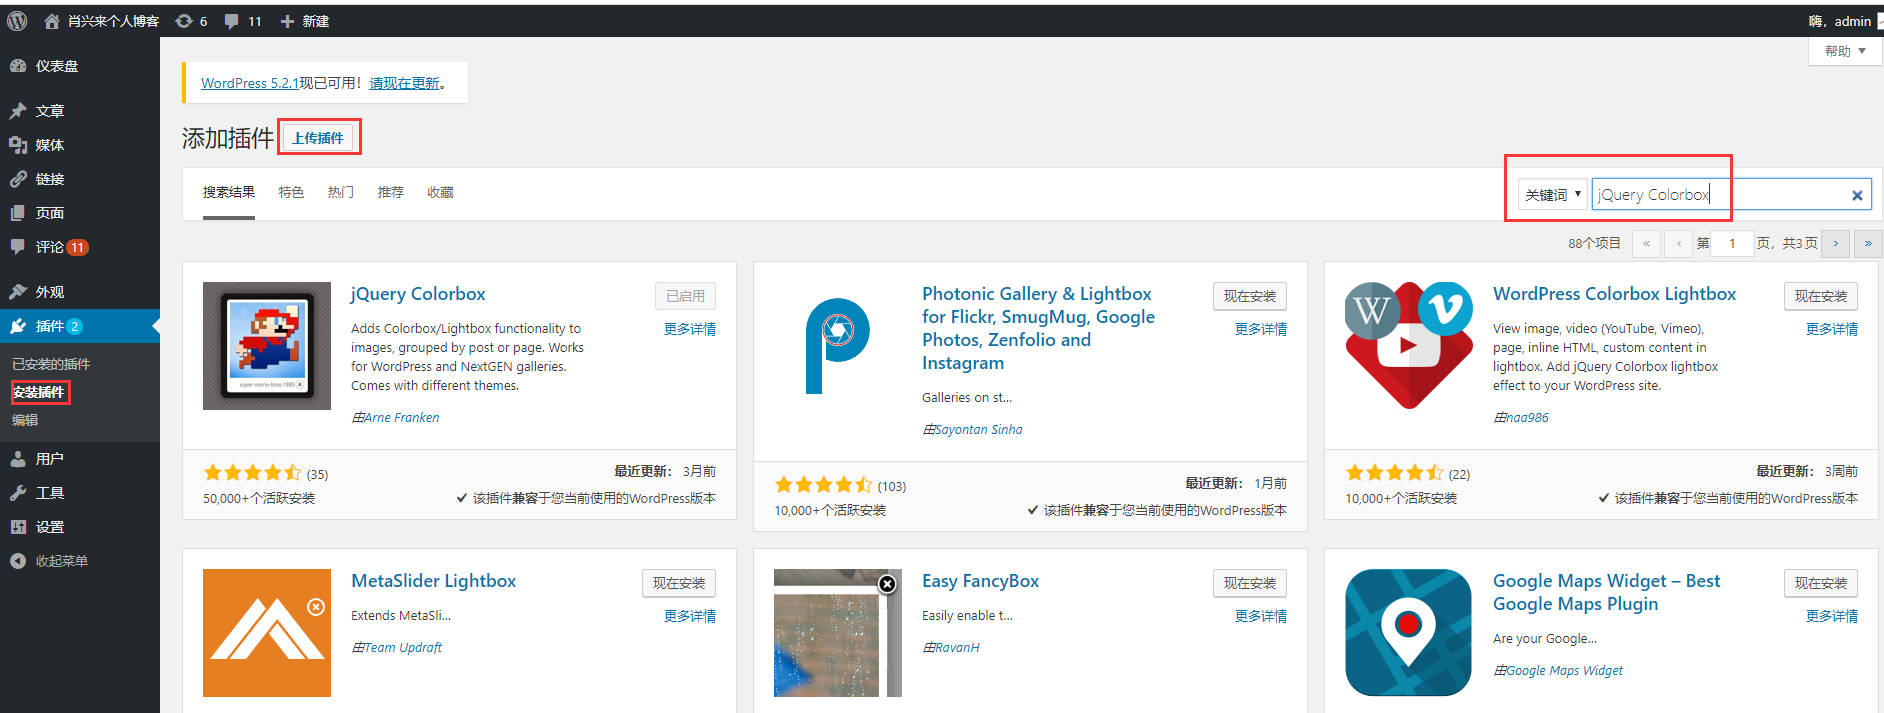This screenshot has width=1884, height=713.
Task: Install MetaSlider Lightbox with 现在安装
Action: (679, 583)
